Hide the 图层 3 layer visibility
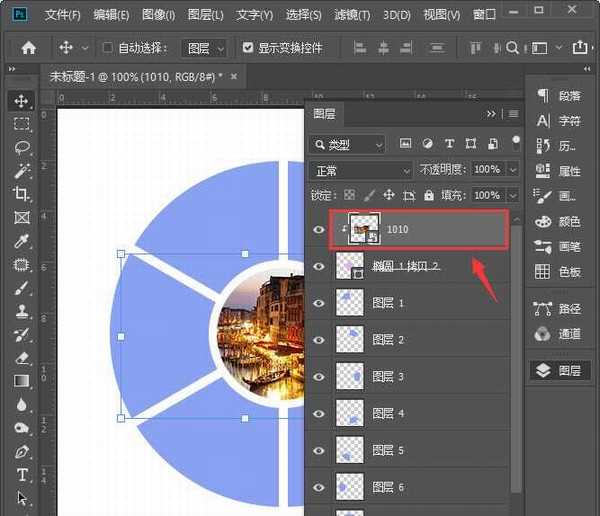This screenshot has height=516, width=600. click(x=319, y=377)
